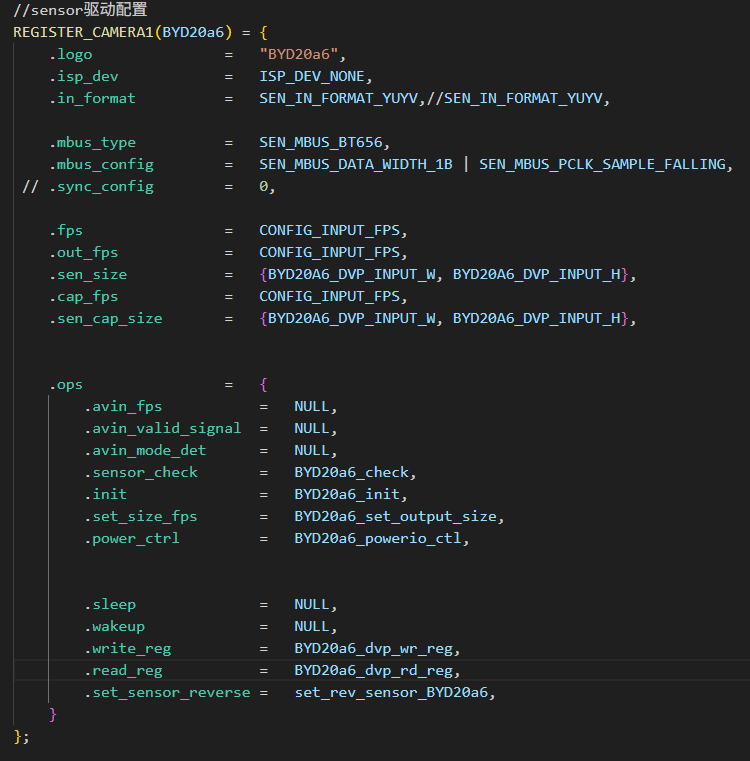This screenshot has width=750, height=761.
Task: Click the ".init" member
Action: point(105,495)
